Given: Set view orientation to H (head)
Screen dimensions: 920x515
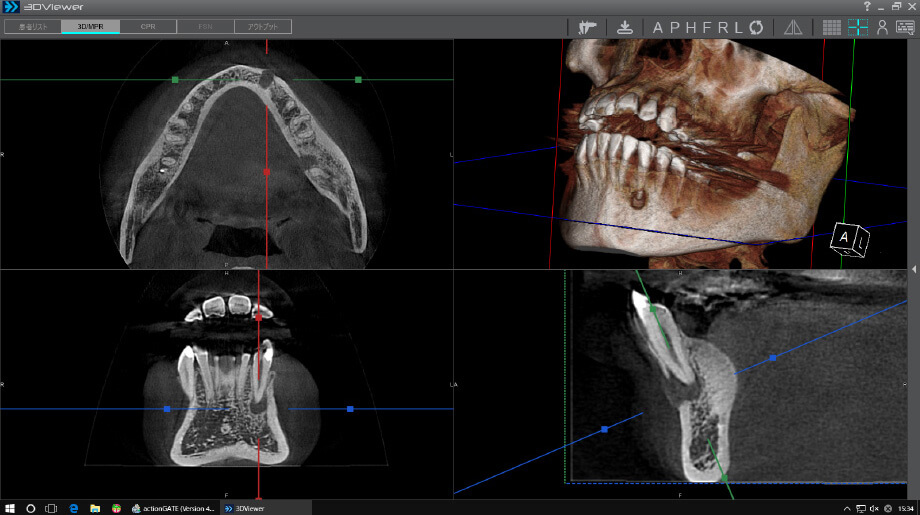Looking at the screenshot, I should pos(691,27).
